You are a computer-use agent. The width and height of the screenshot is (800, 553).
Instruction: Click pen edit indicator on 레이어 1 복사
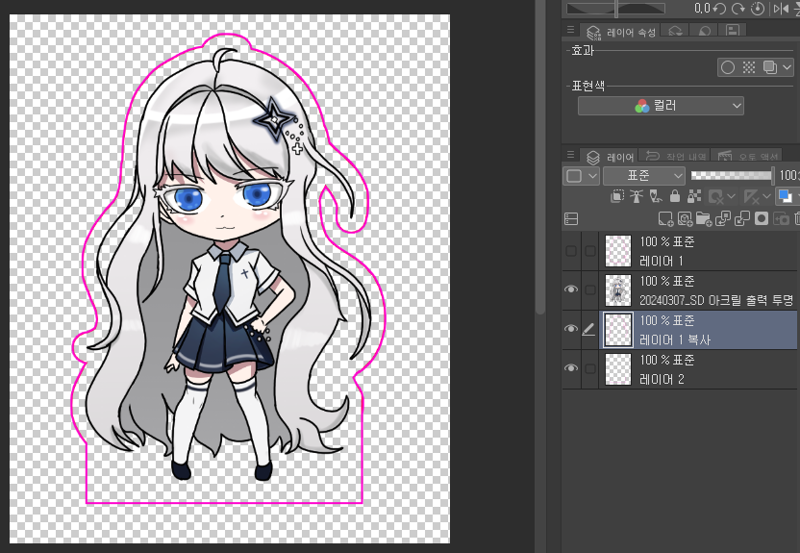point(589,330)
